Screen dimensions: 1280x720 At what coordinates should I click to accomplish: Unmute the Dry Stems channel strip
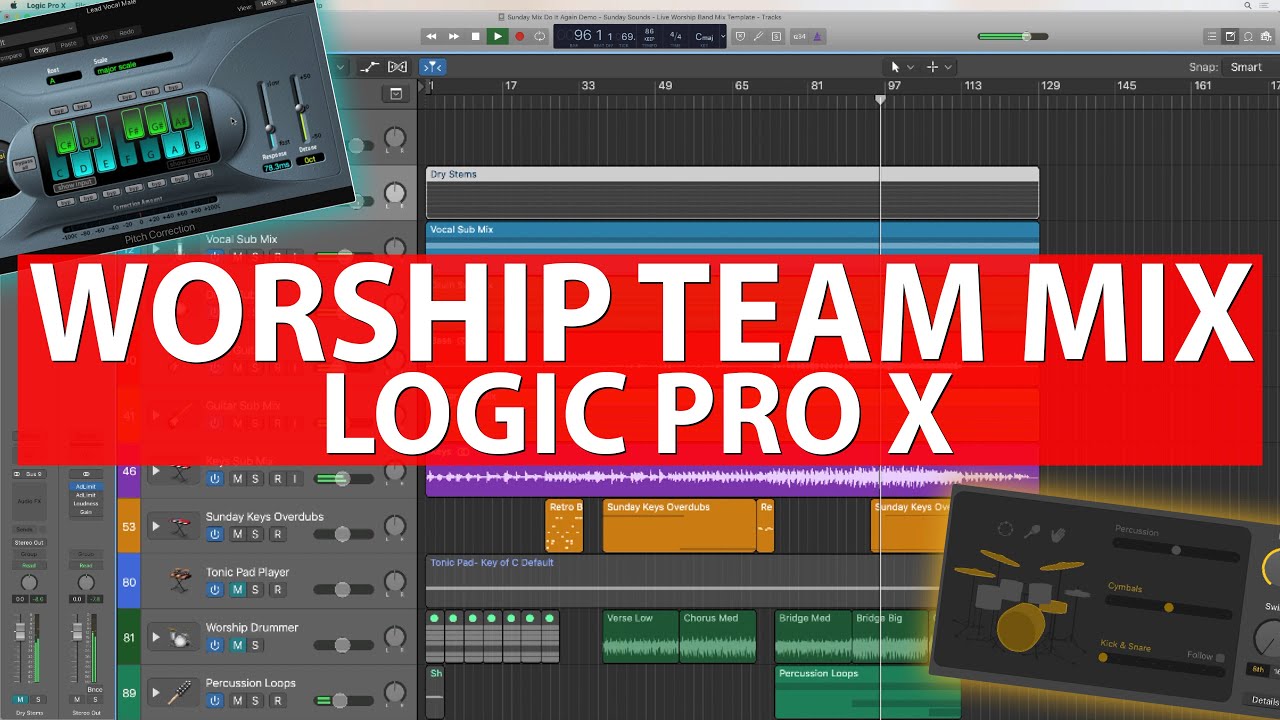tap(21, 699)
